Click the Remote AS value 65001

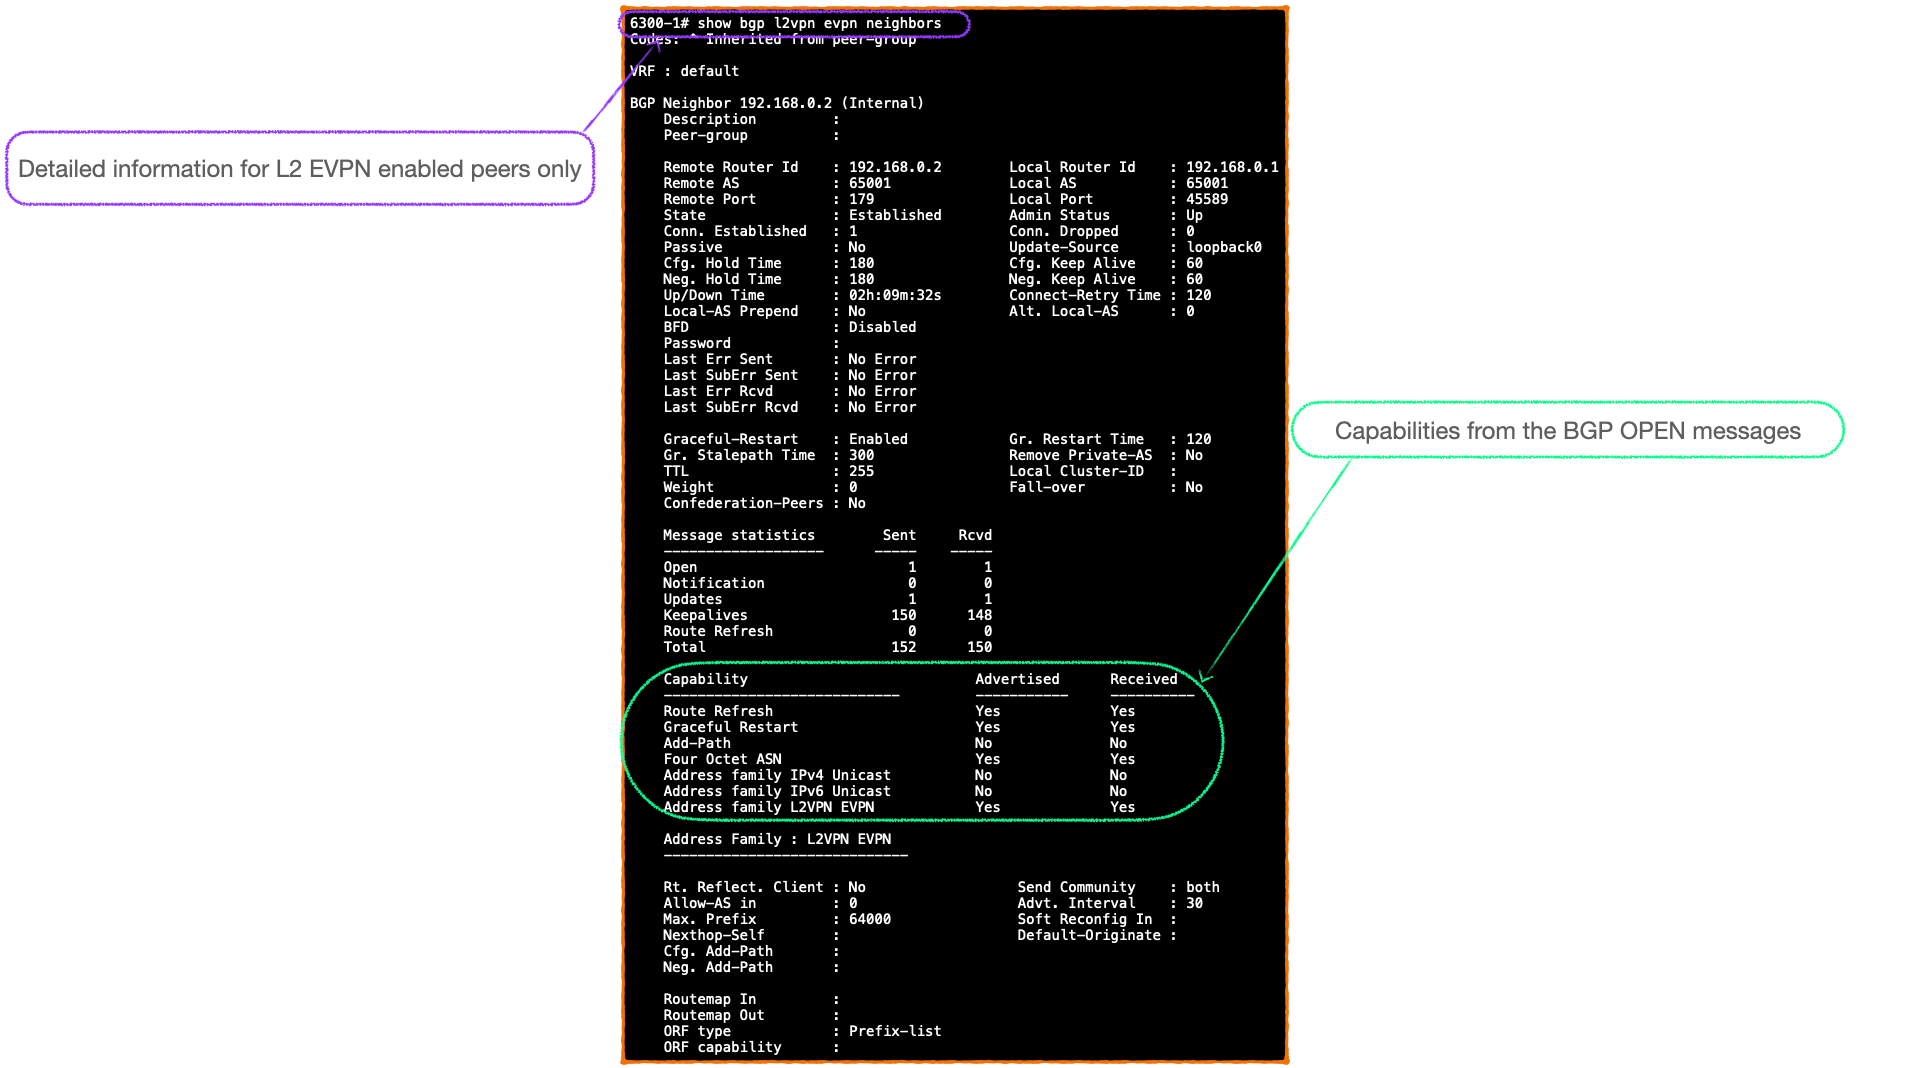[x=870, y=183]
